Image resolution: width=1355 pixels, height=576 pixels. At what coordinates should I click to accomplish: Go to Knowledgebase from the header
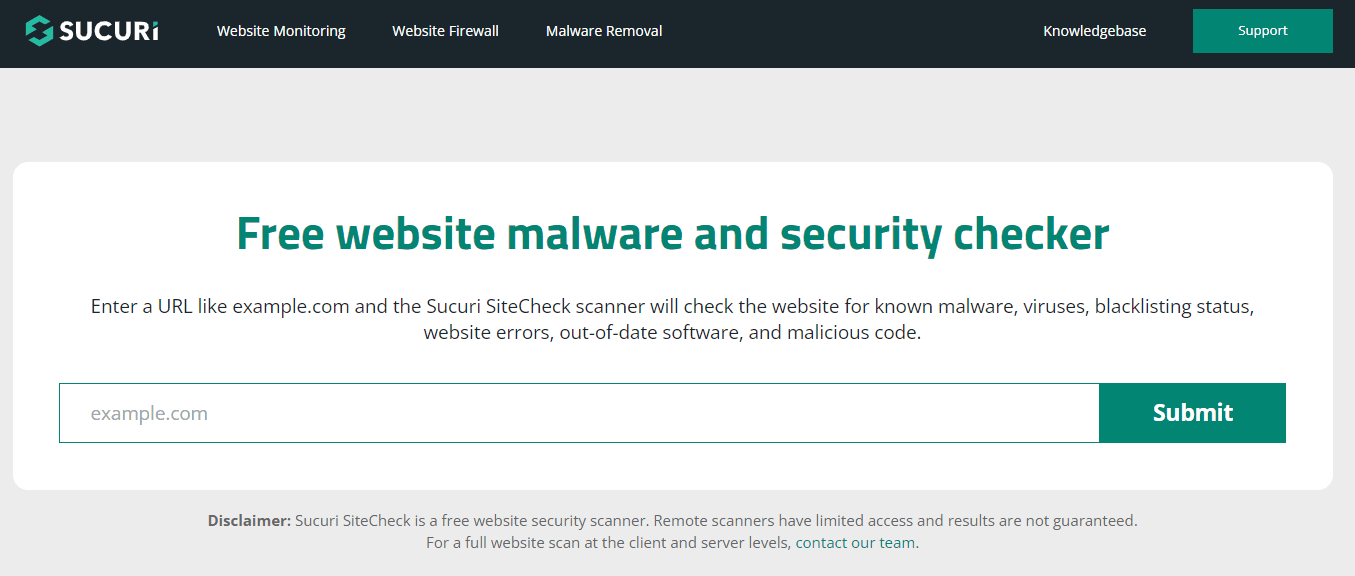click(1094, 31)
